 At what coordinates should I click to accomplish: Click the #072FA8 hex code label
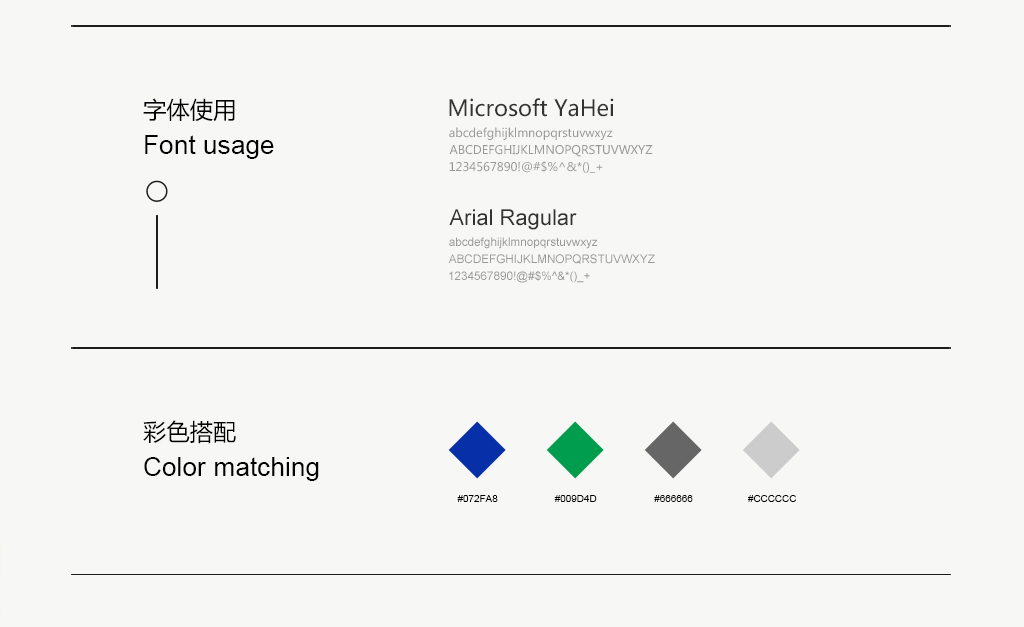point(477,498)
